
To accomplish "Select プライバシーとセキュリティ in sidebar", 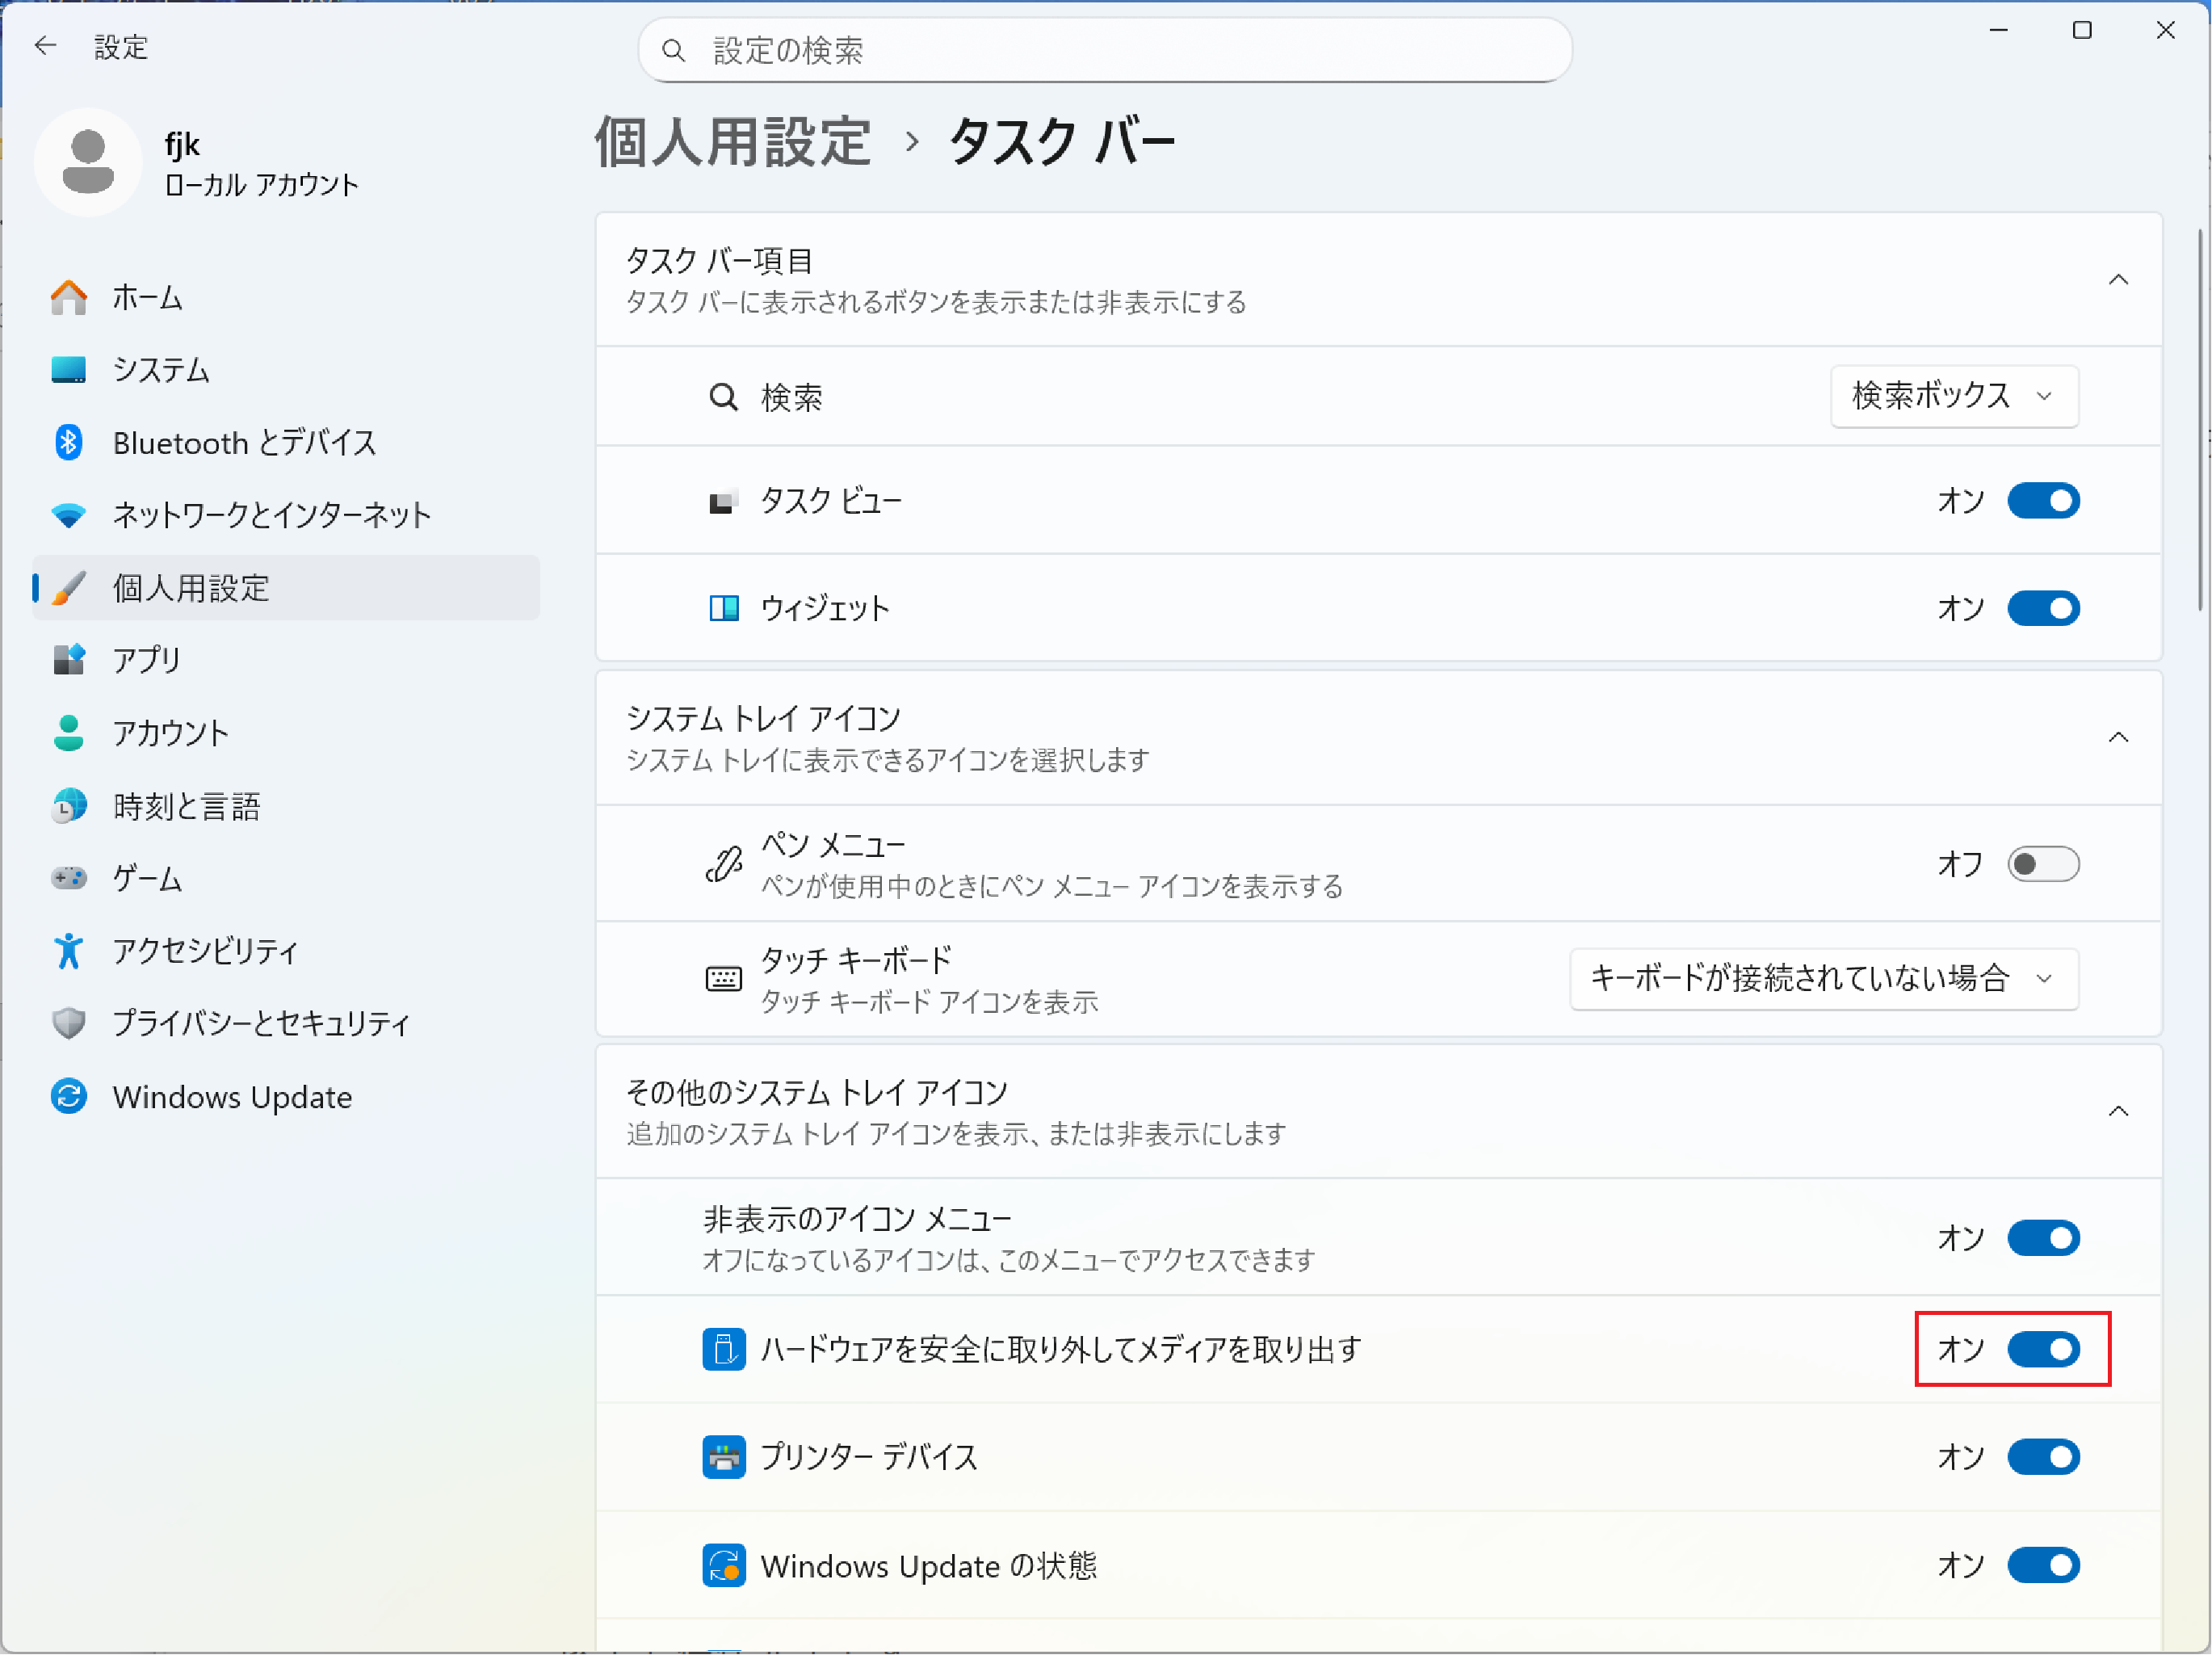I will tap(260, 1023).
